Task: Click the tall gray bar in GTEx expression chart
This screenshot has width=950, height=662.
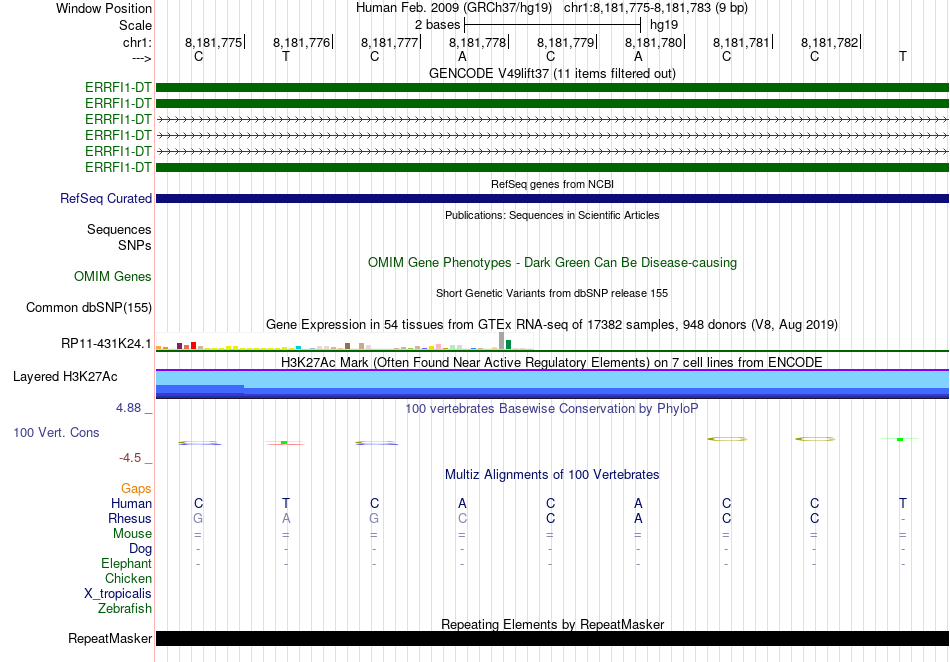Action: (501, 340)
